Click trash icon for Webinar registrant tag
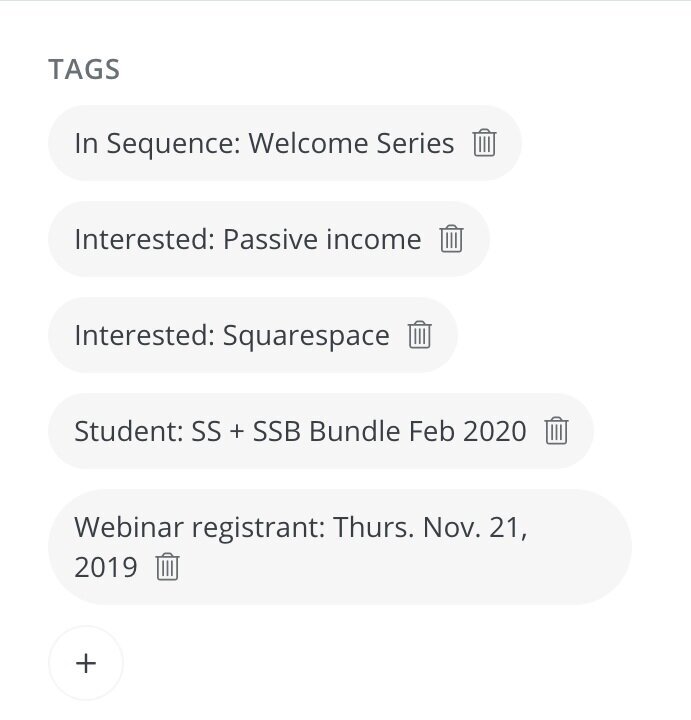The width and height of the screenshot is (691, 720). [x=167, y=567]
